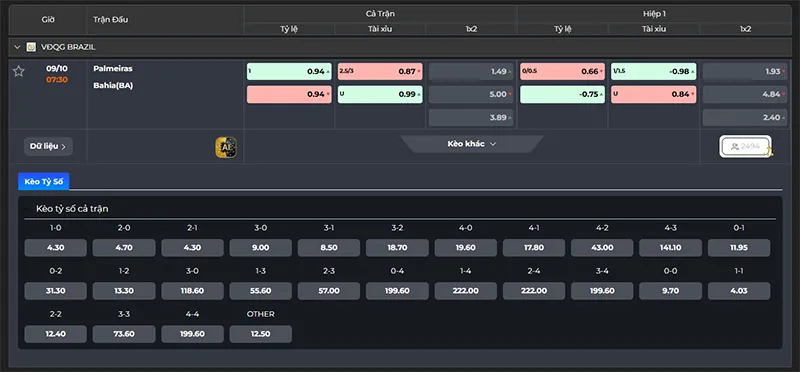
Task: Select full-match 1x2 odds 5.00
Action: [471, 94]
